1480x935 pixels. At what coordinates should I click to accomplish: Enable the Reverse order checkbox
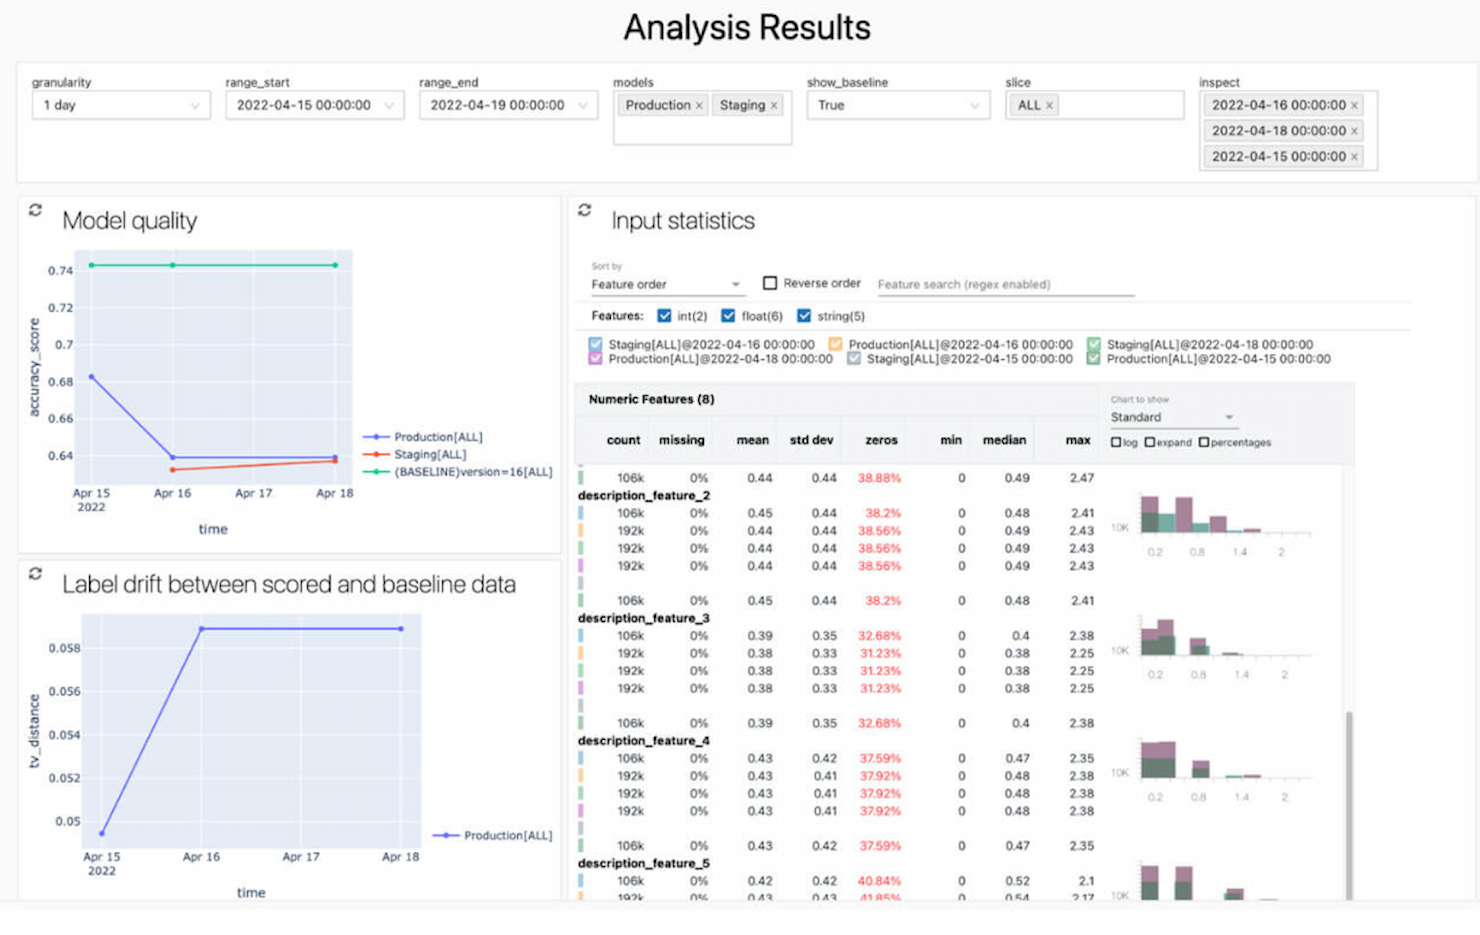pyautogui.click(x=769, y=283)
